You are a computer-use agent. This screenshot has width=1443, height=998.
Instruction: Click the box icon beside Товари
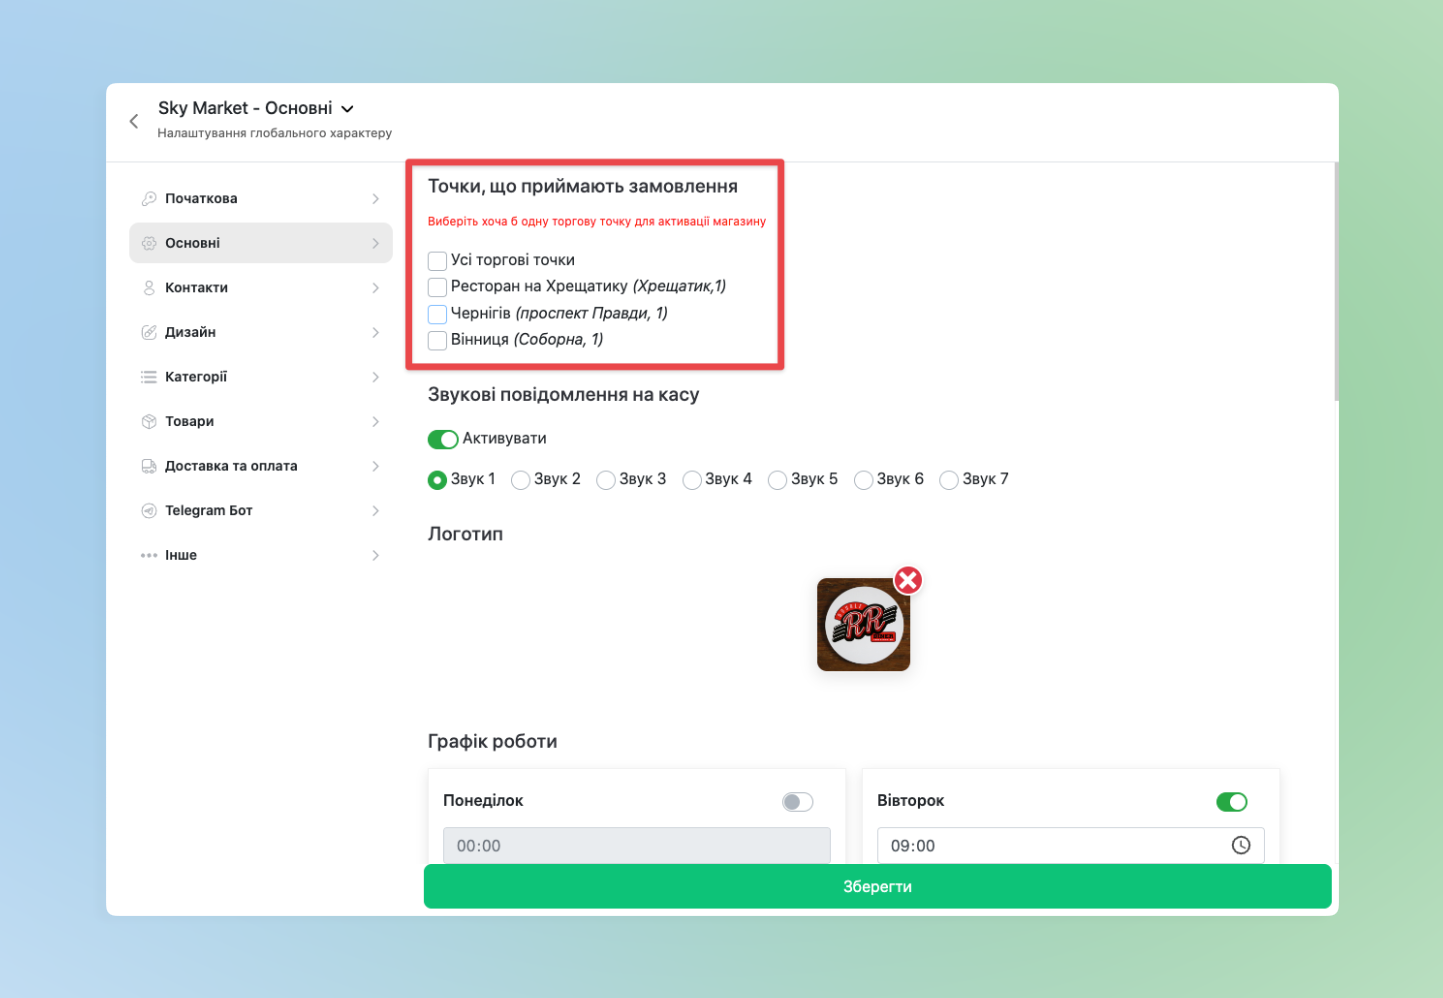[x=149, y=422]
